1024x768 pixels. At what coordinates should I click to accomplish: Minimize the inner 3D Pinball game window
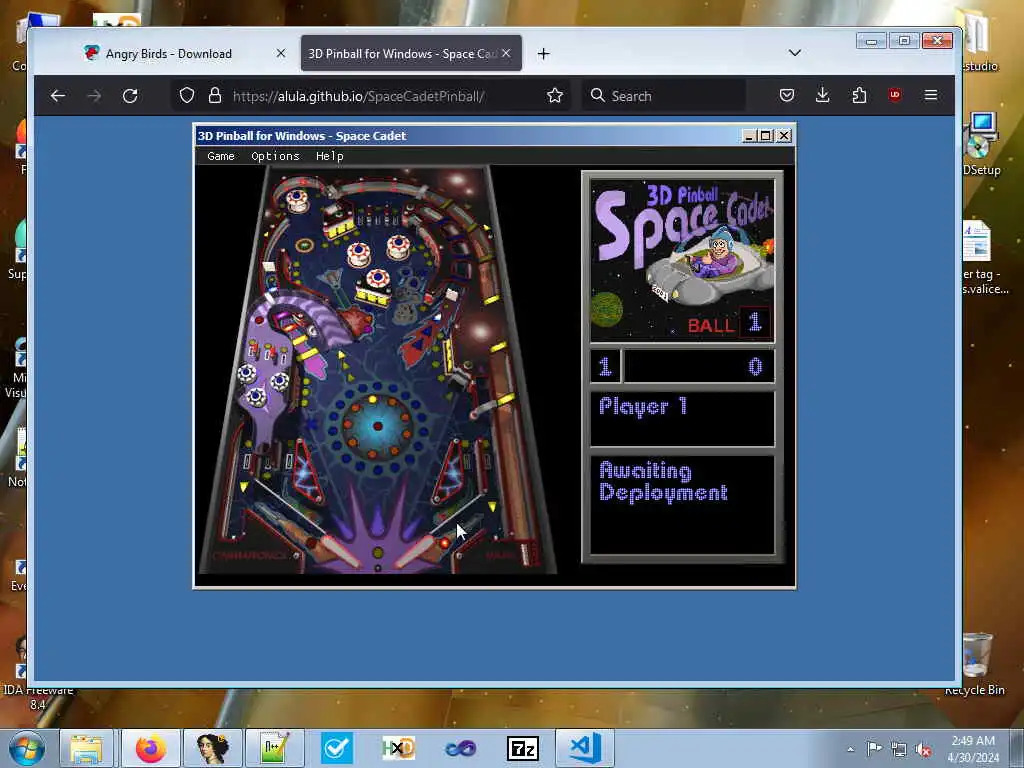[x=750, y=136]
